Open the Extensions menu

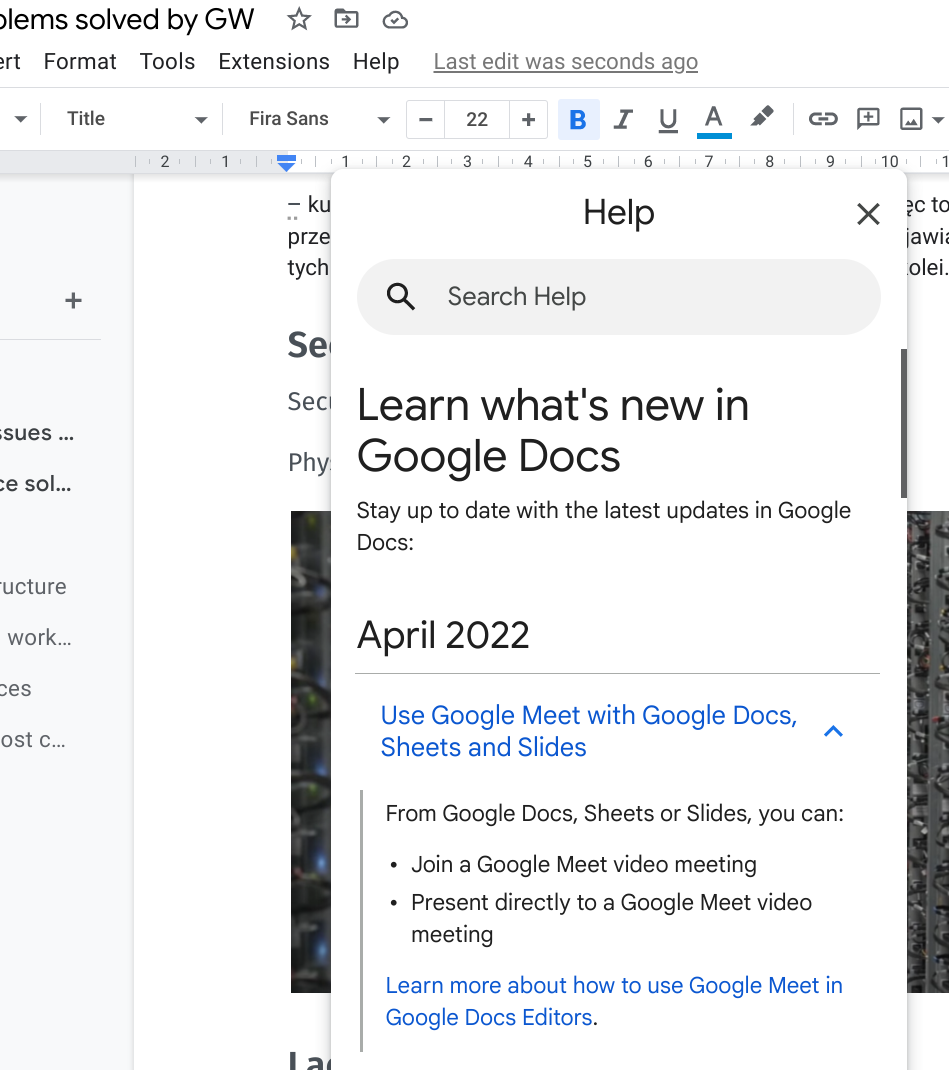(274, 61)
